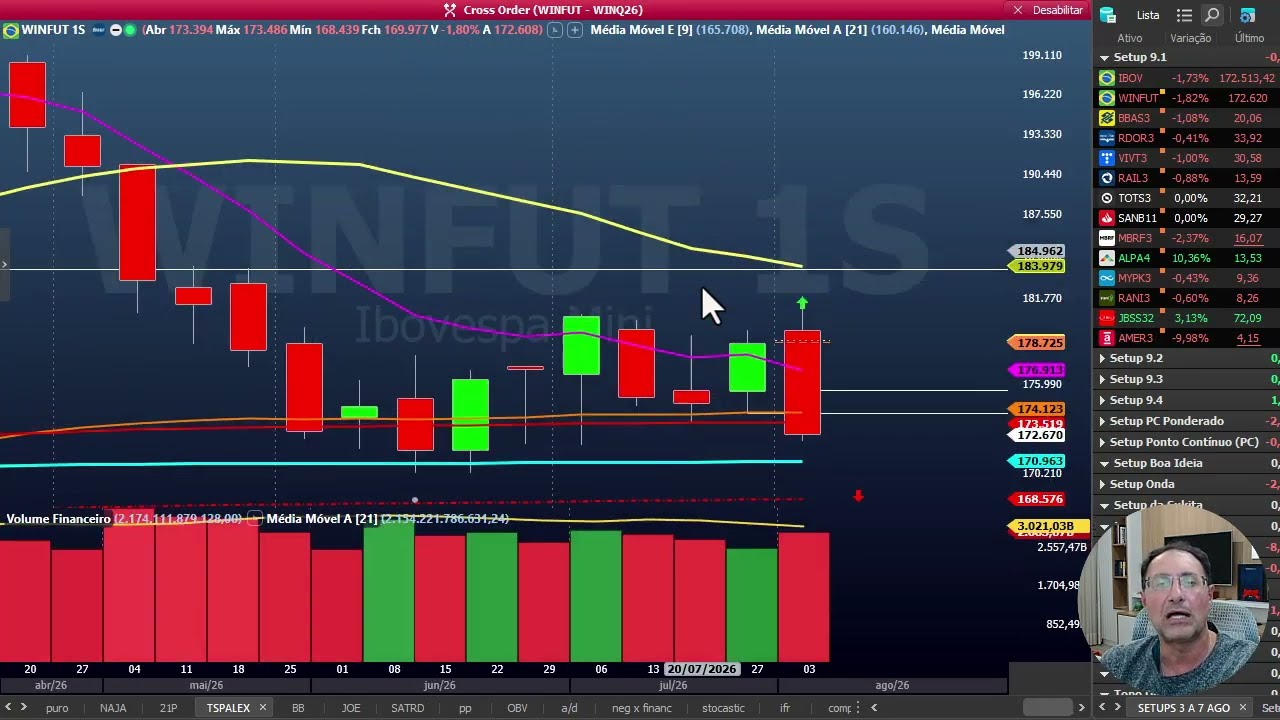The width and height of the screenshot is (1280, 720).
Task: Select the AMER3 last price 4,15
Action: [1248, 338]
